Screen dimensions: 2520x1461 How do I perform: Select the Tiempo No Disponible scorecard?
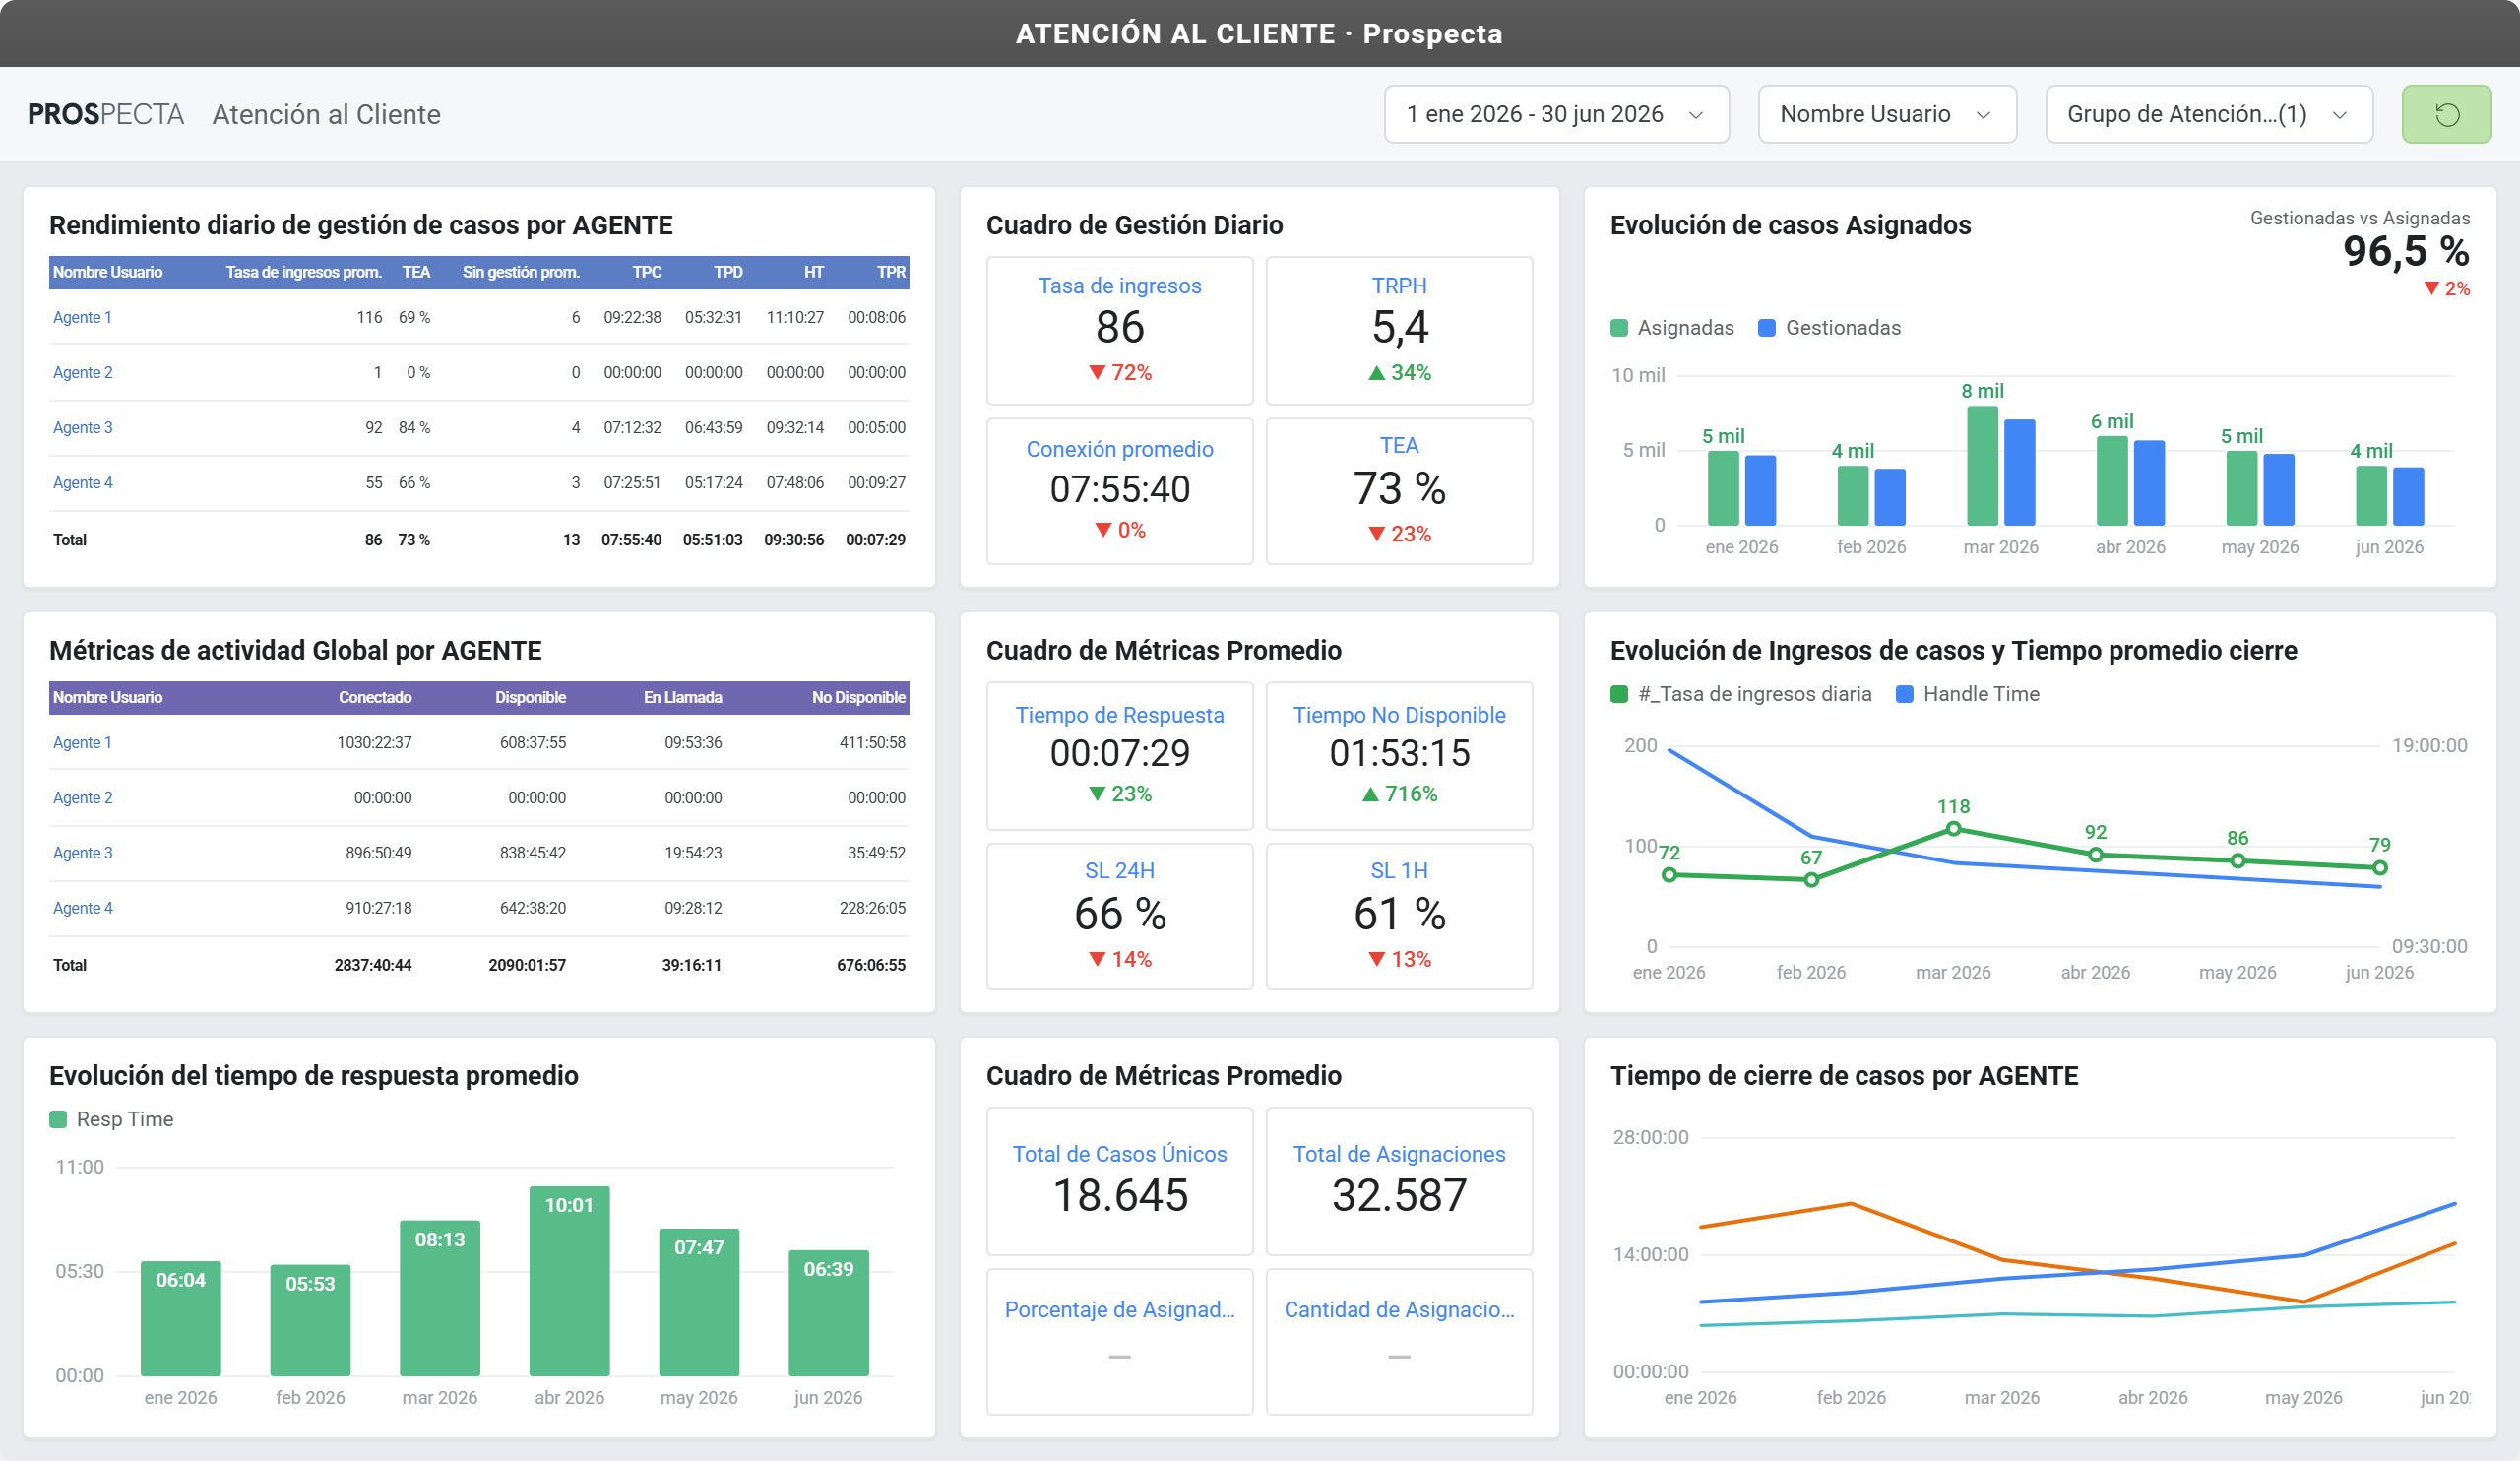pos(1399,756)
